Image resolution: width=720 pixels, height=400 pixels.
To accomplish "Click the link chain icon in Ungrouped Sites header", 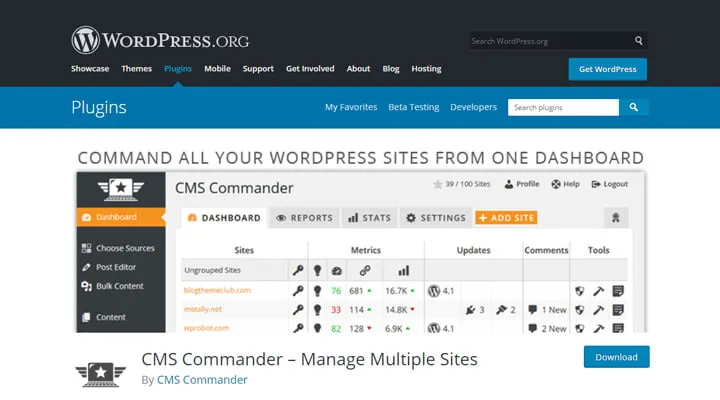I will point(365,270).
